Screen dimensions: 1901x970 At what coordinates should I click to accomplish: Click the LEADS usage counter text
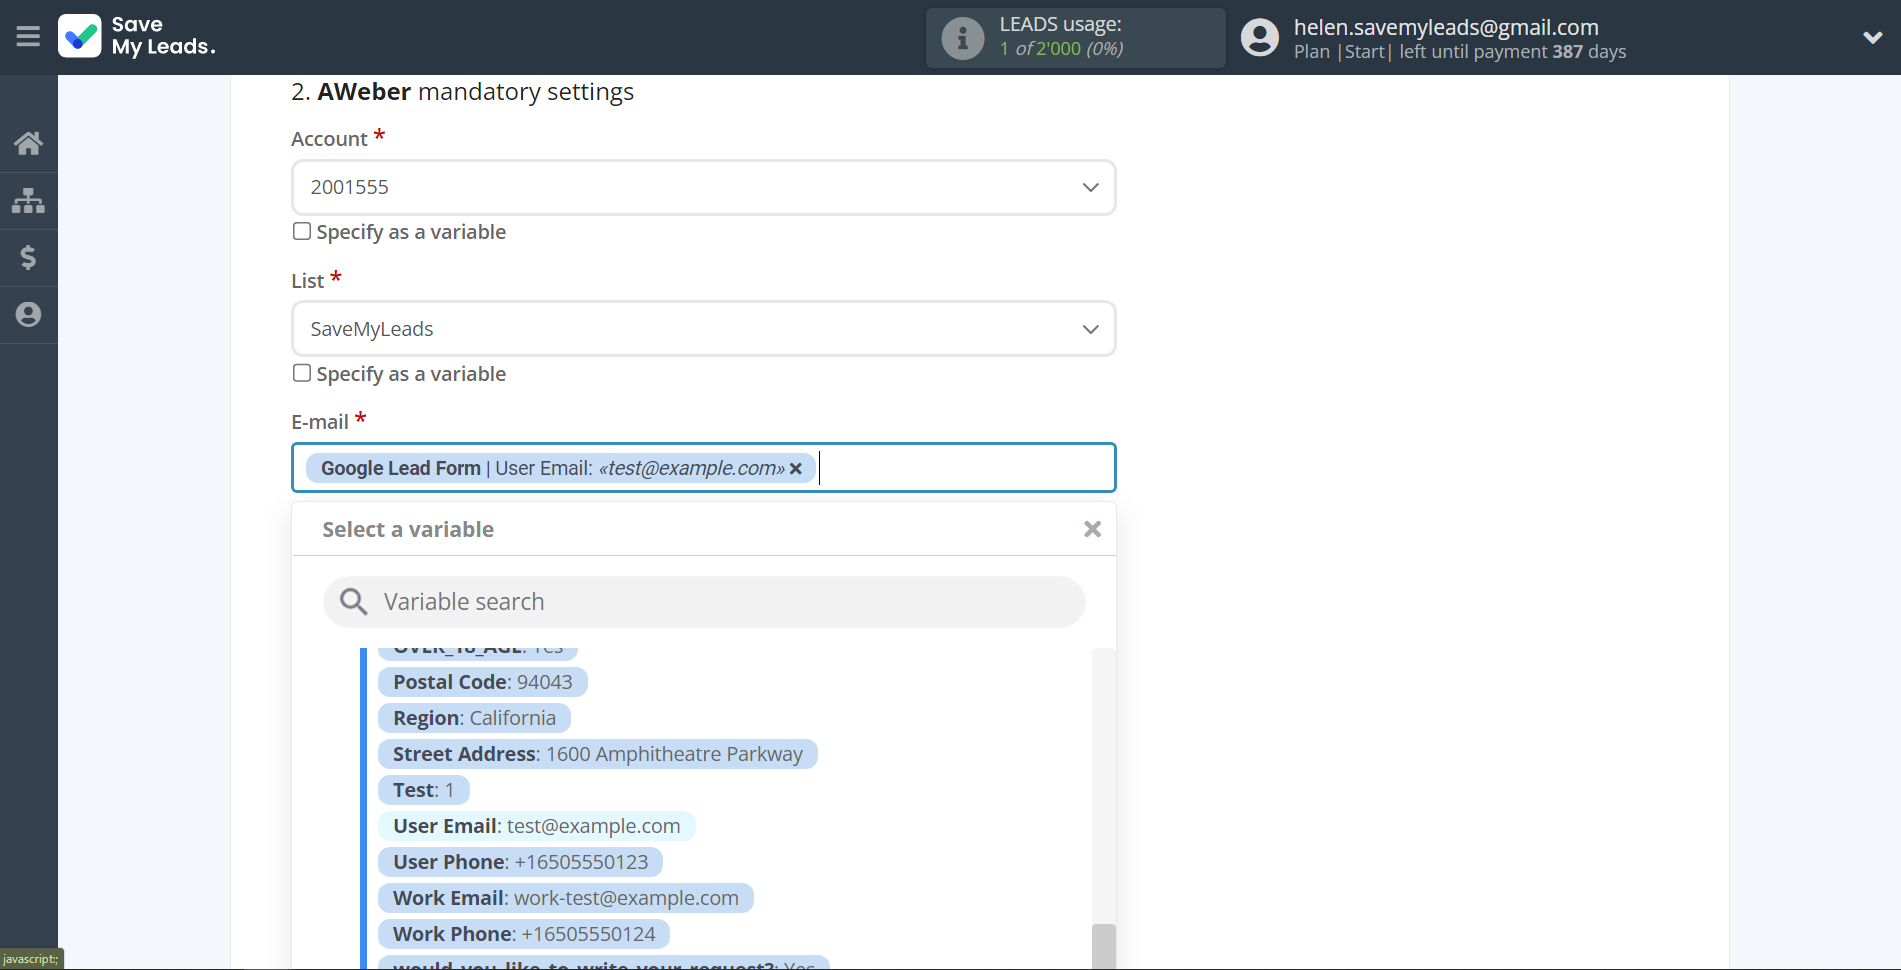[1061, 49]
